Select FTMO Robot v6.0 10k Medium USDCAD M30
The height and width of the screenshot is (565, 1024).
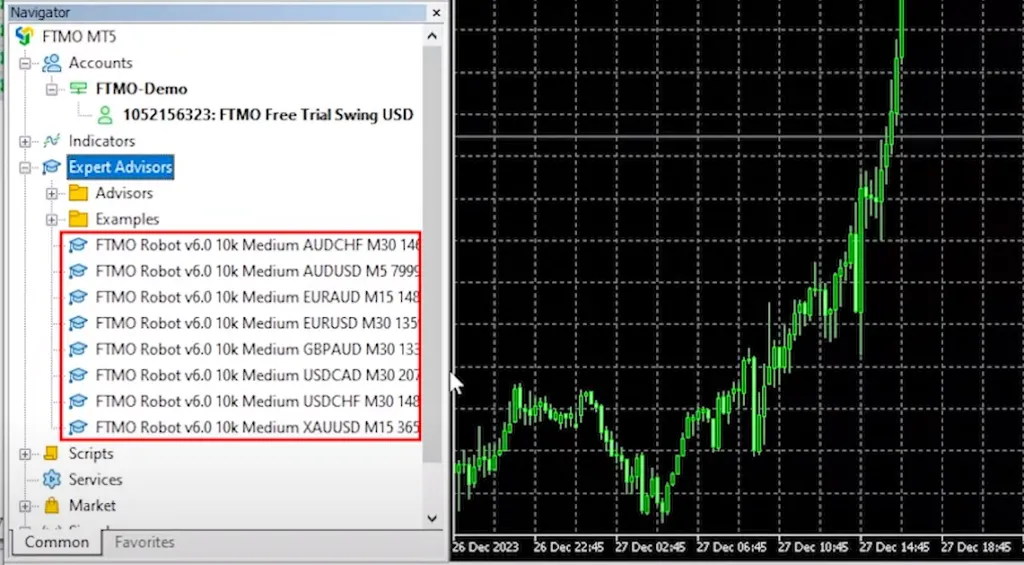[x=257, y=375]
